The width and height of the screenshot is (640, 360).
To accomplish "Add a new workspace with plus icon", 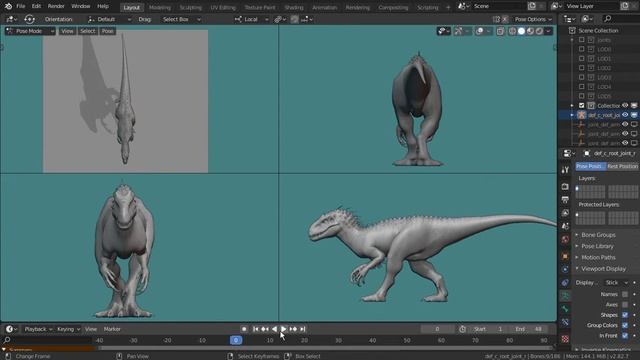I will click(x=448, y=7).
